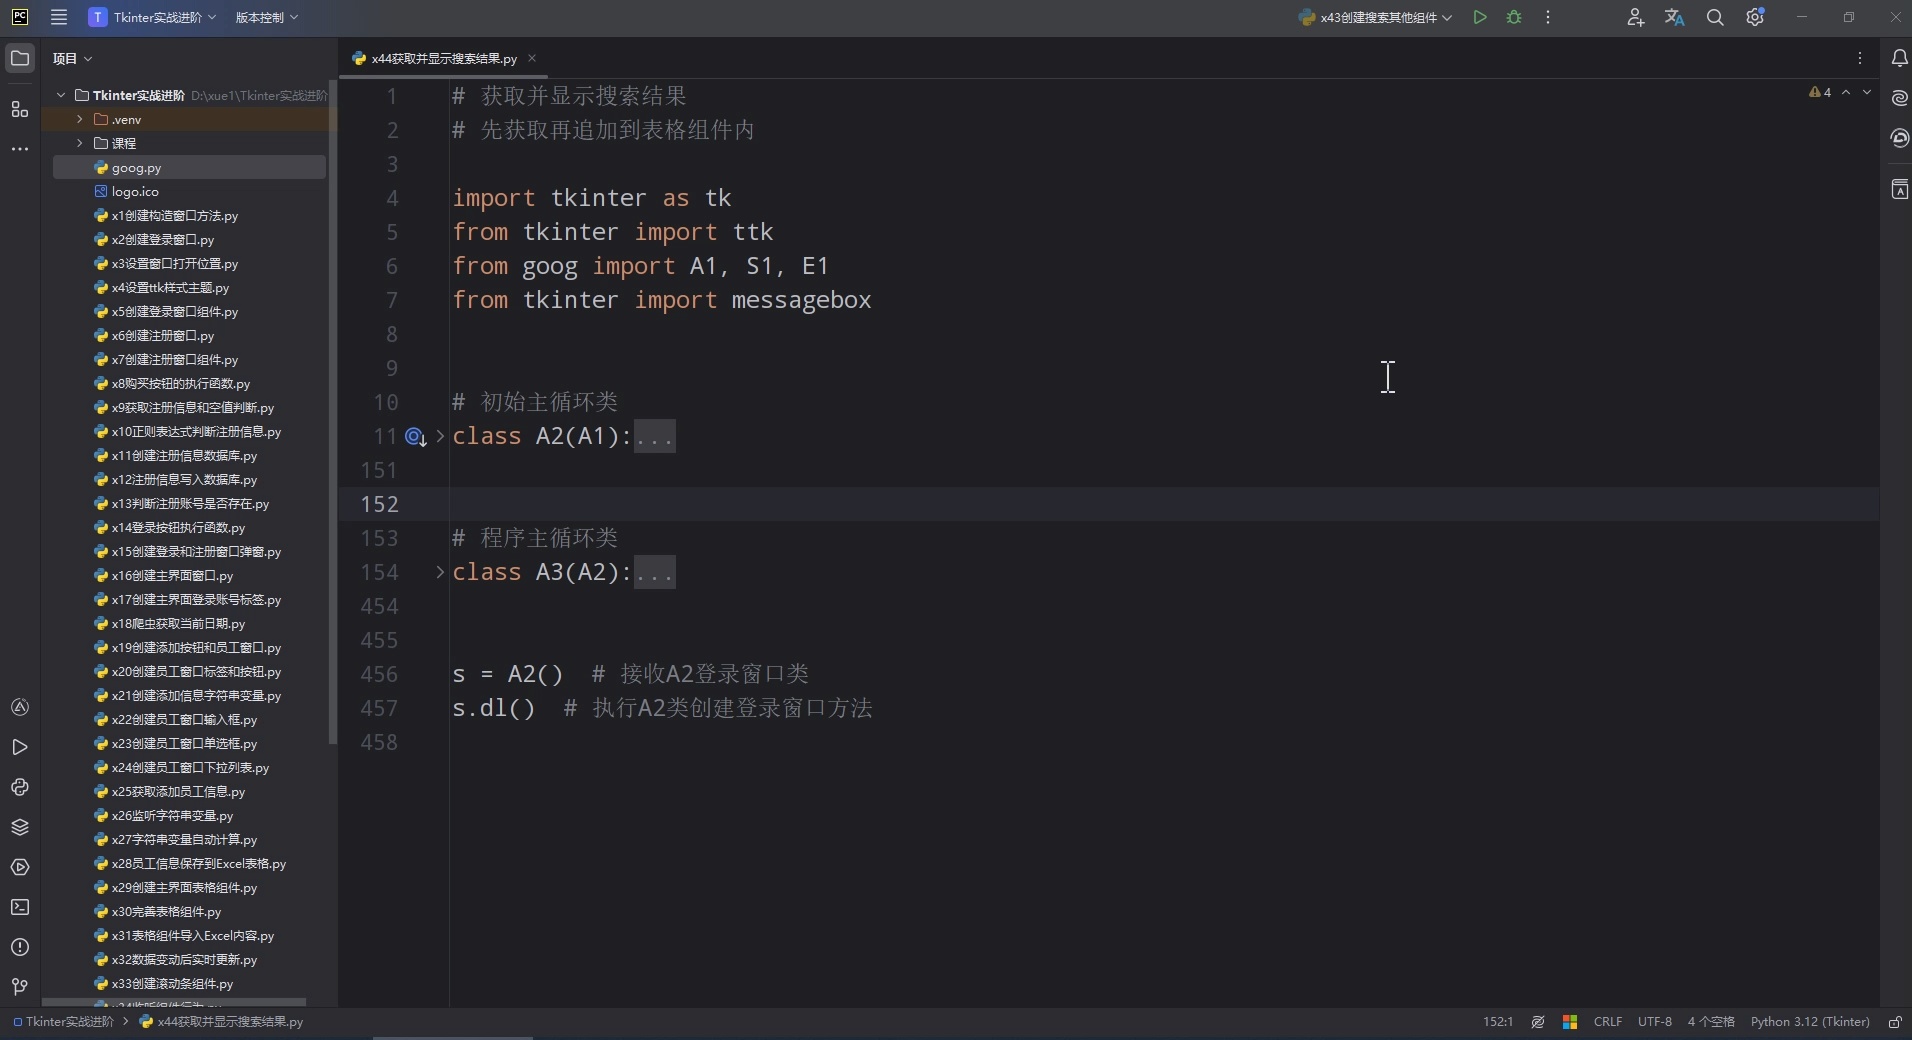Open the main hamburger menu

59,17
